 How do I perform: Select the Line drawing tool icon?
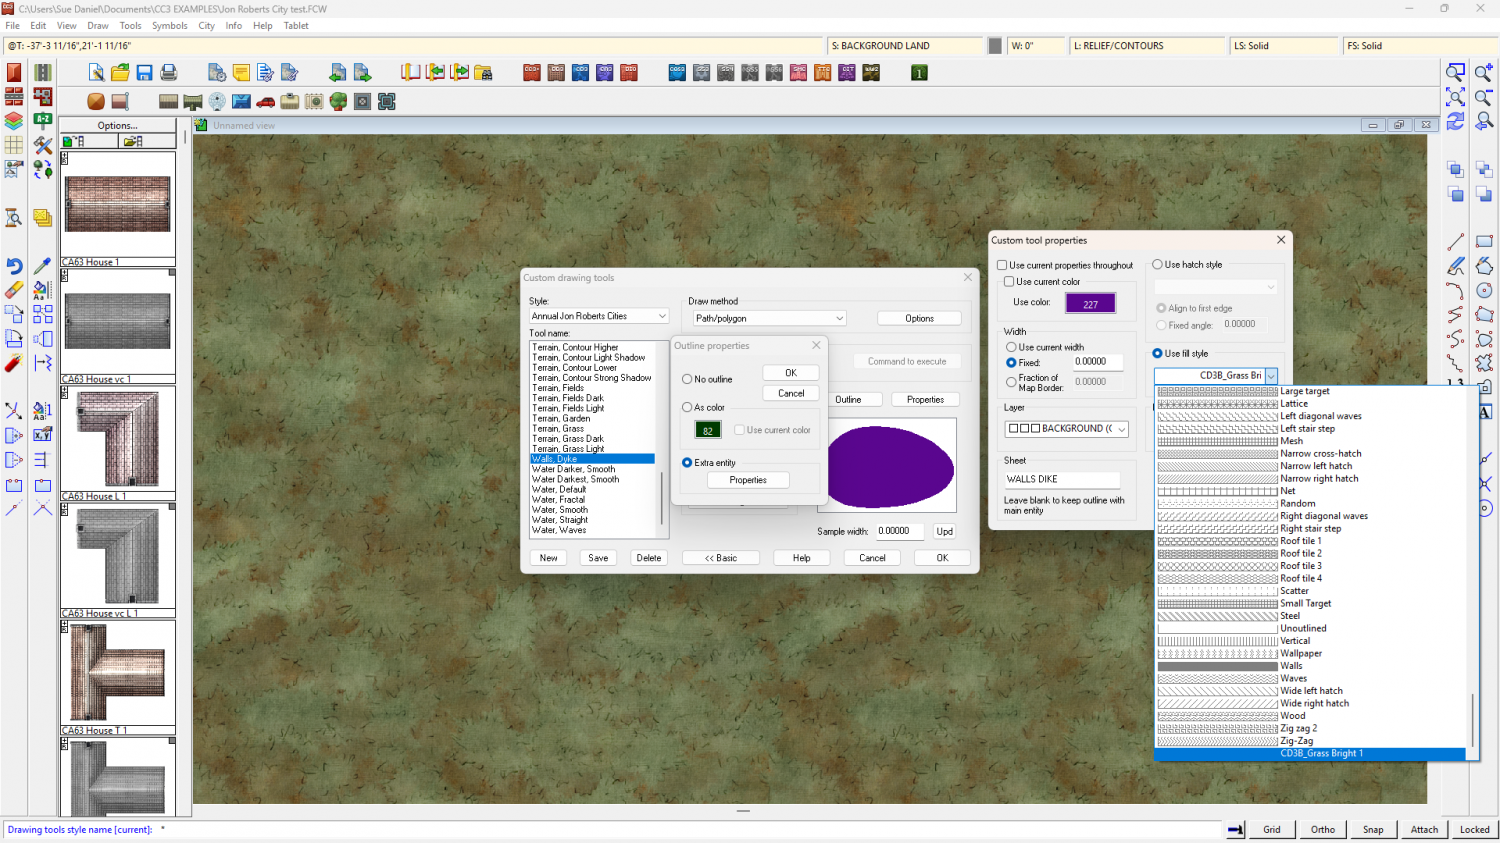[1455, 242]
